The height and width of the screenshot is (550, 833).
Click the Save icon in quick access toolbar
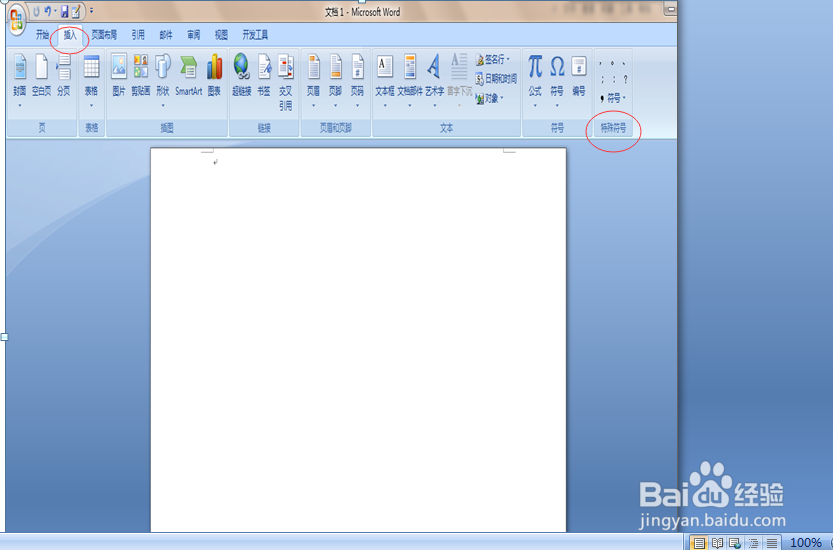[64, 11]
